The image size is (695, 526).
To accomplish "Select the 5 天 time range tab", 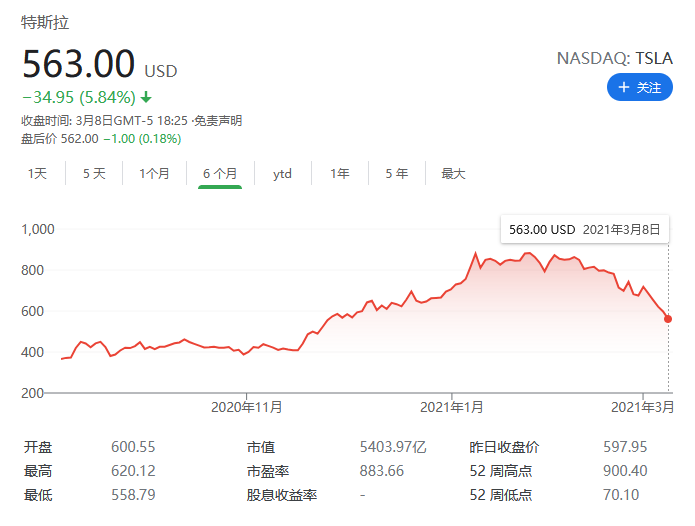I will 94,173.
